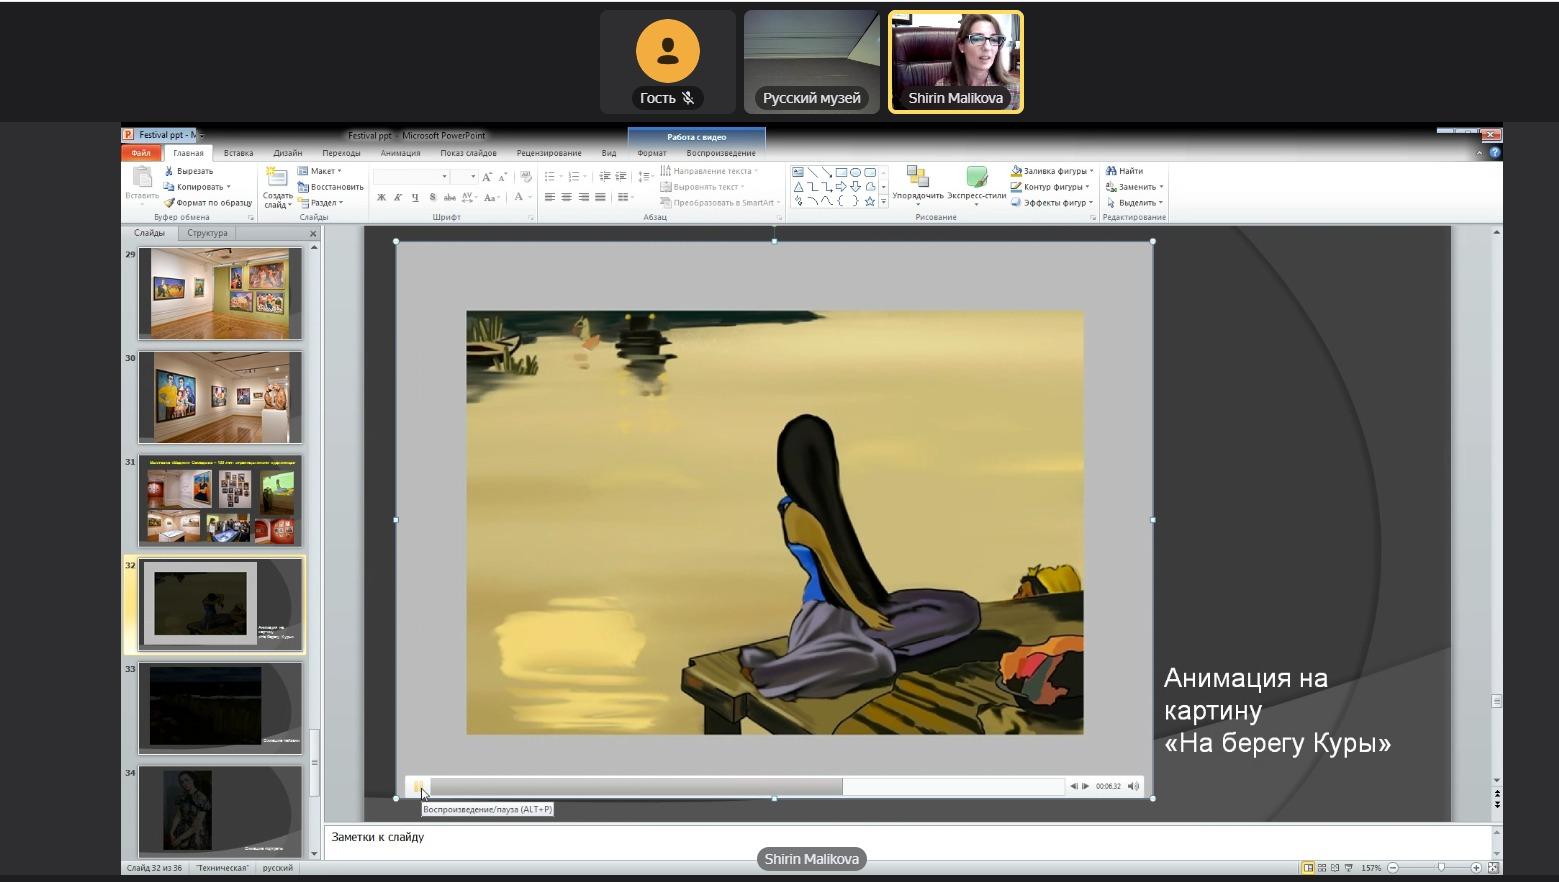Click the Copy (Копировать) button
This screenshot has width=1559, height=882.
(x=197, y=187)
